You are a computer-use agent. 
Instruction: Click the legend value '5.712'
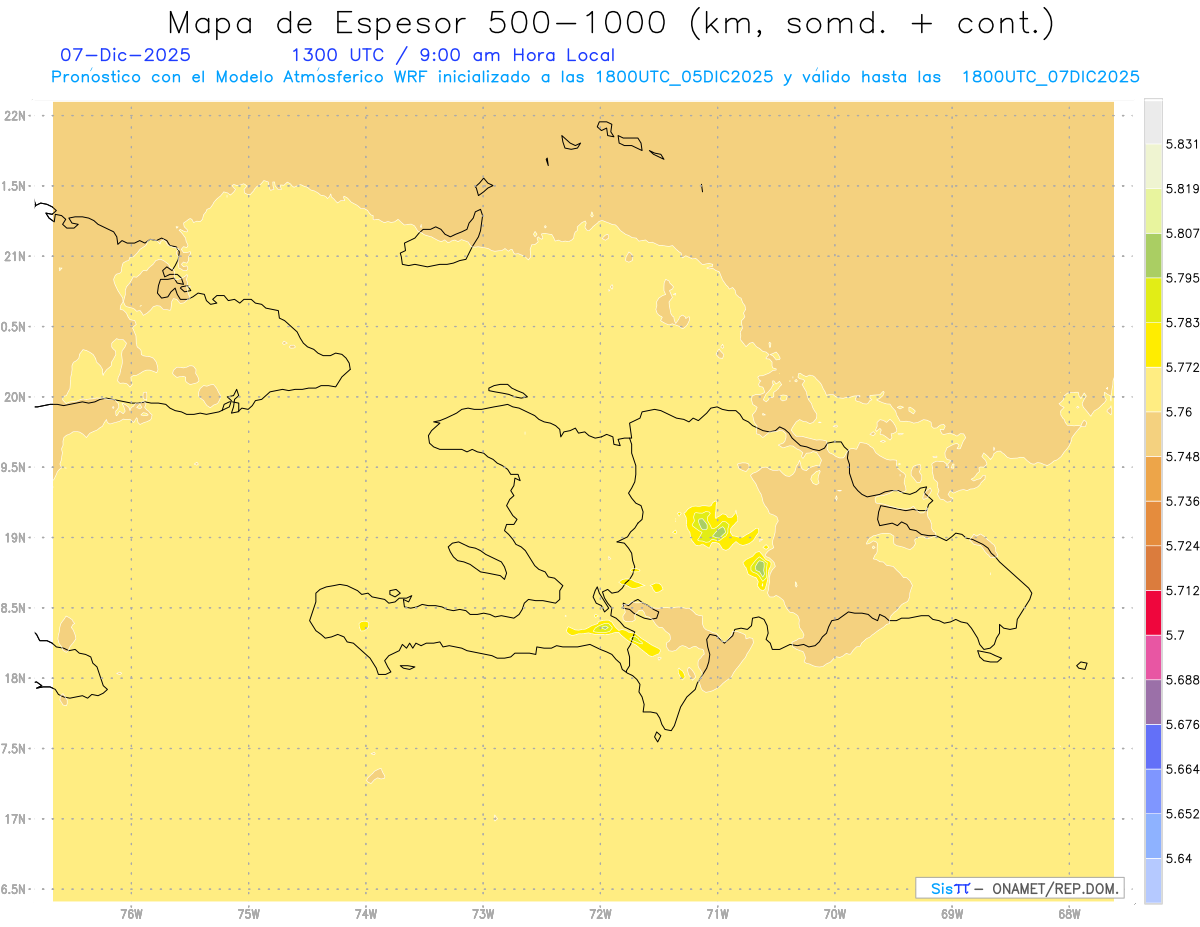pos(1183,590)
